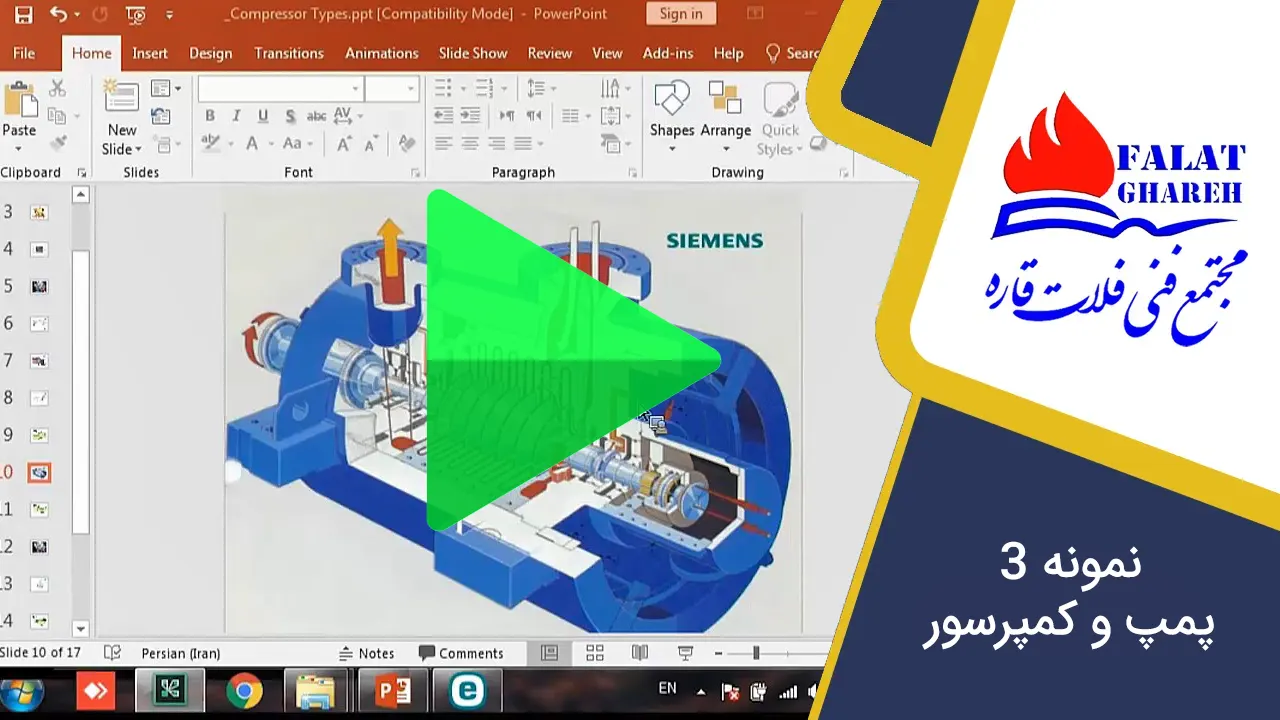Open the Transitions tab
This screenshot has width=1280, height=720.
[x=289, y=53]
